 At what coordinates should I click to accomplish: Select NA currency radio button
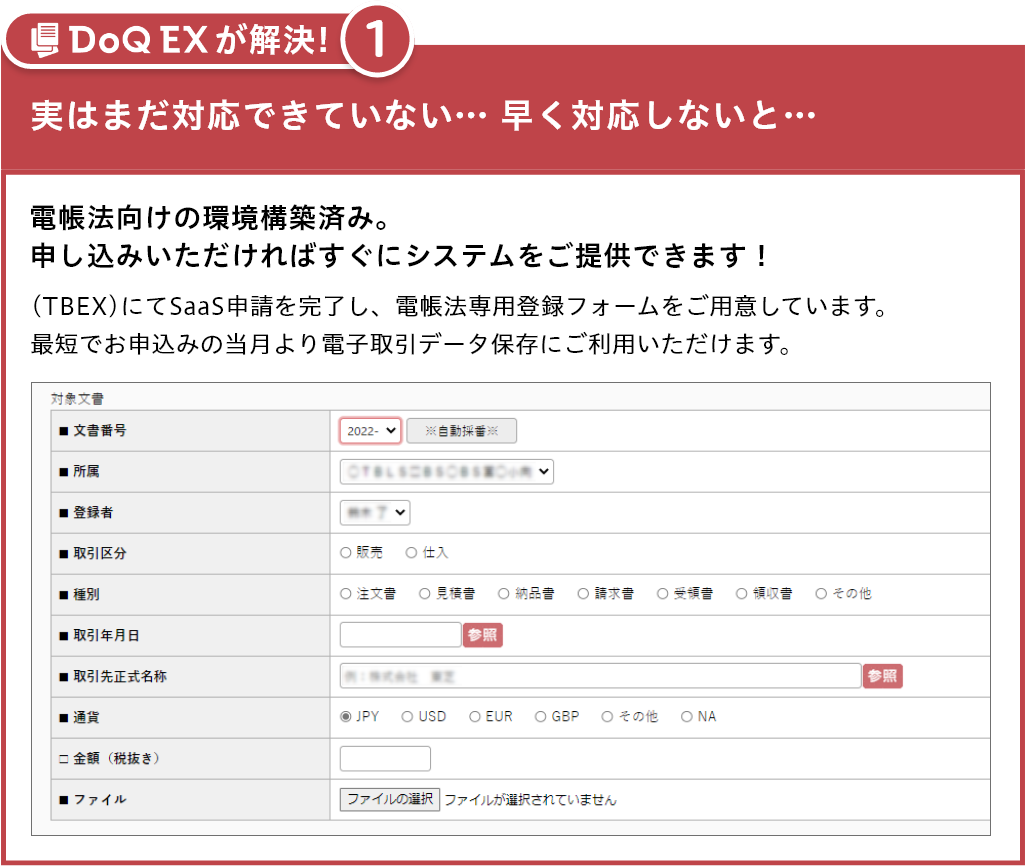click(687, 717)
